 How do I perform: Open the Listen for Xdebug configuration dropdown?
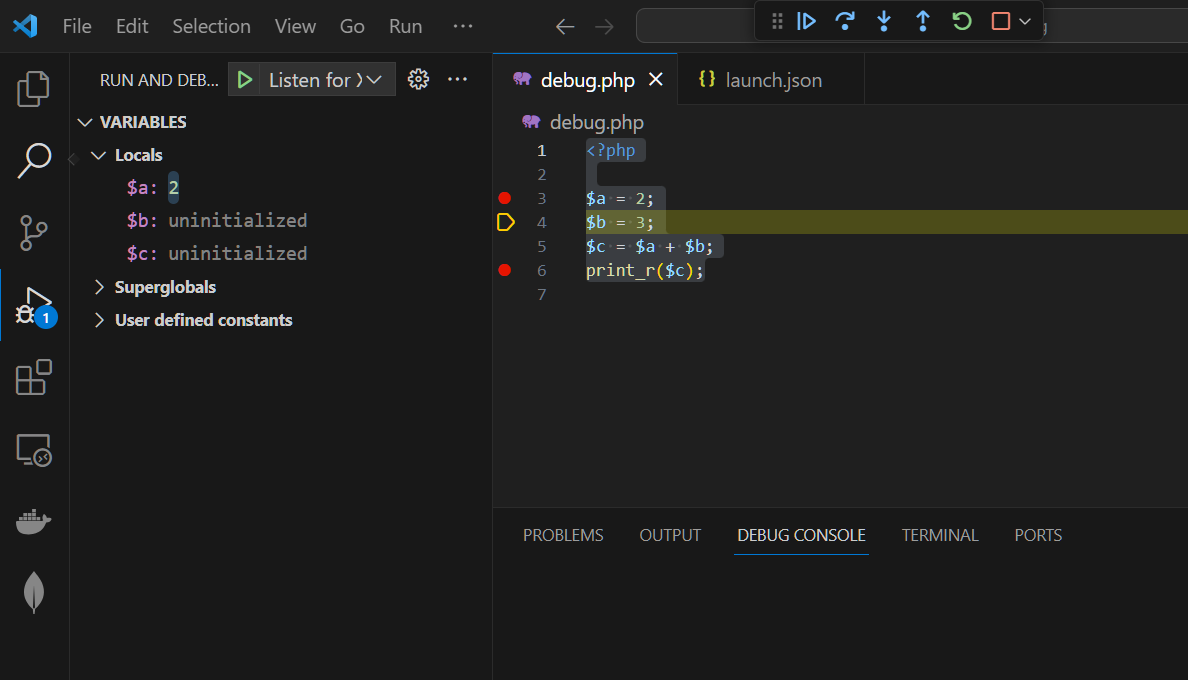pyautogui.click(x=375, y=80)
